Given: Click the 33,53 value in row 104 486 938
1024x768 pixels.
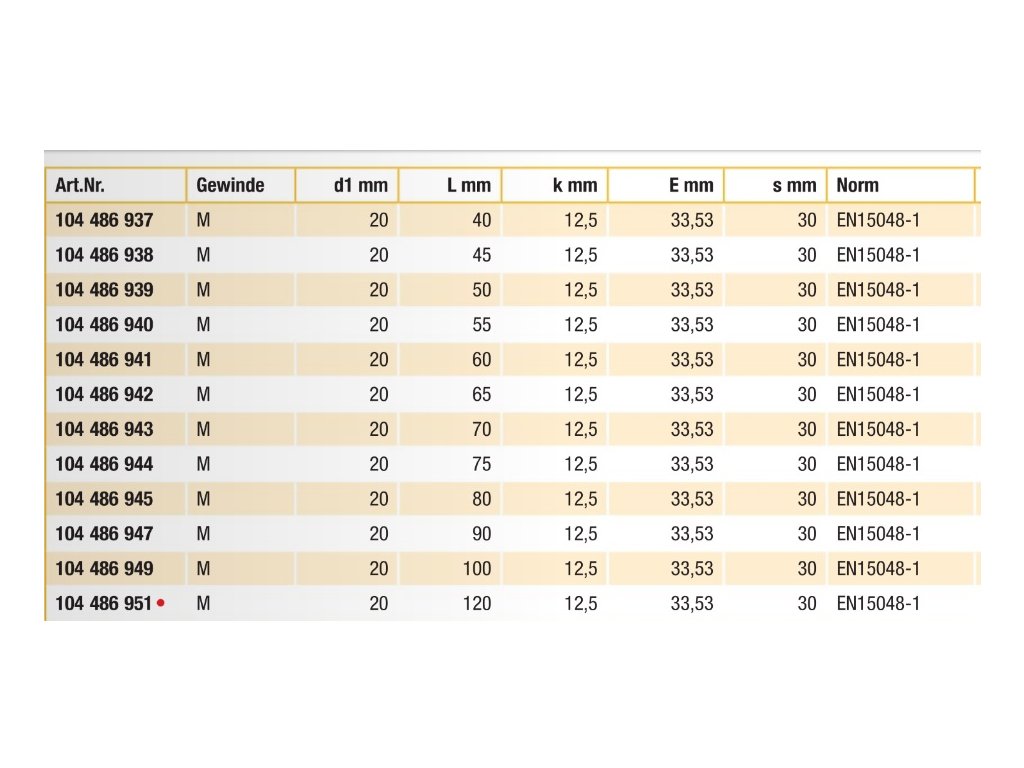Looking at the screenshot, I should coord(692,255).
